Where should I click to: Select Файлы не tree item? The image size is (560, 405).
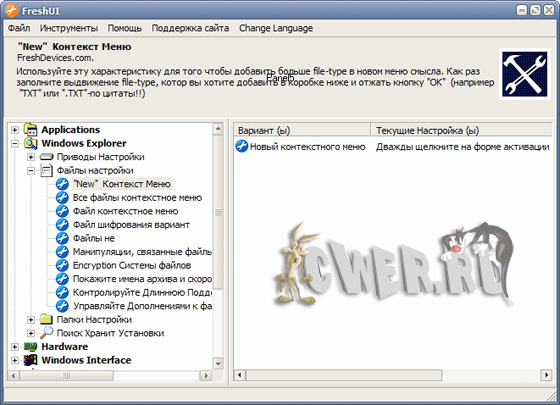[94, 238]
